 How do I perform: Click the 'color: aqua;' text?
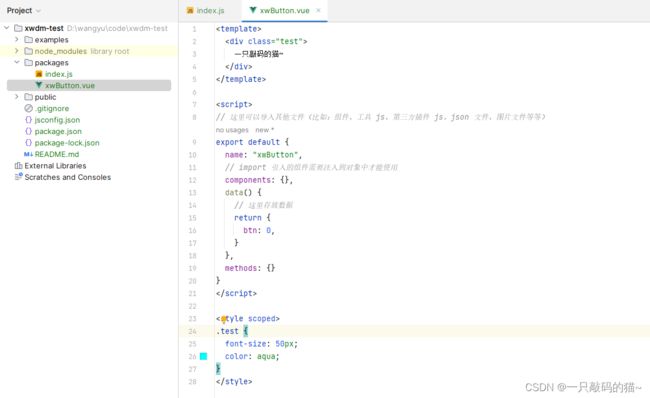(x=252, y=357)
